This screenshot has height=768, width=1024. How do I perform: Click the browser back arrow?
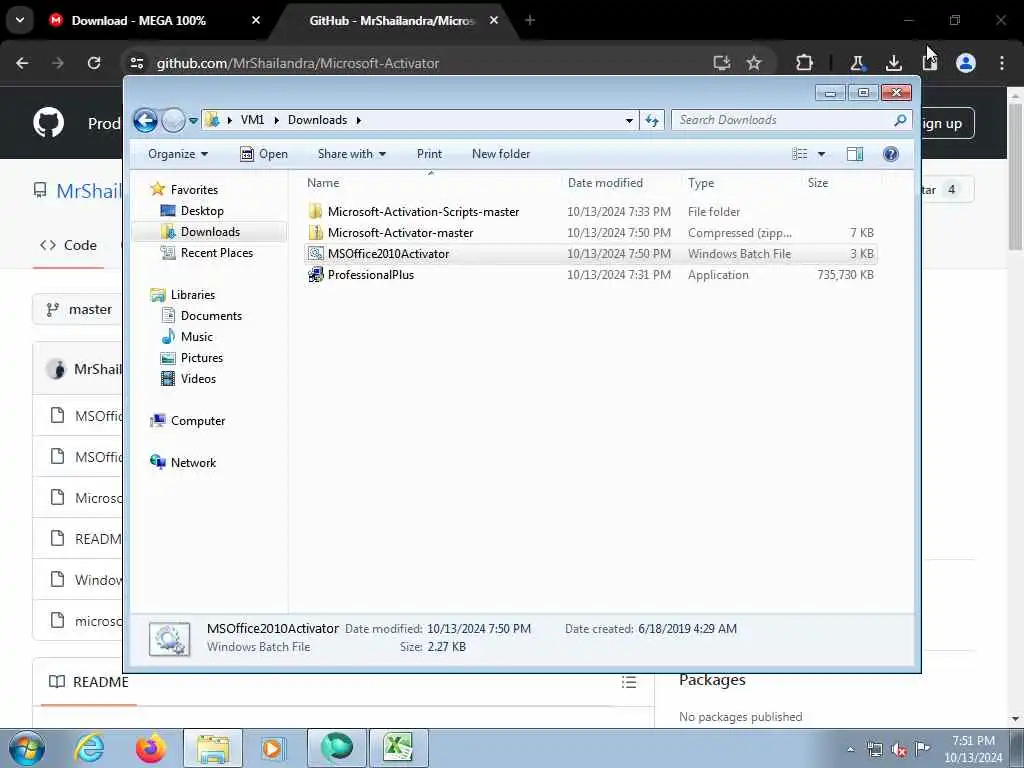point(22,63)
